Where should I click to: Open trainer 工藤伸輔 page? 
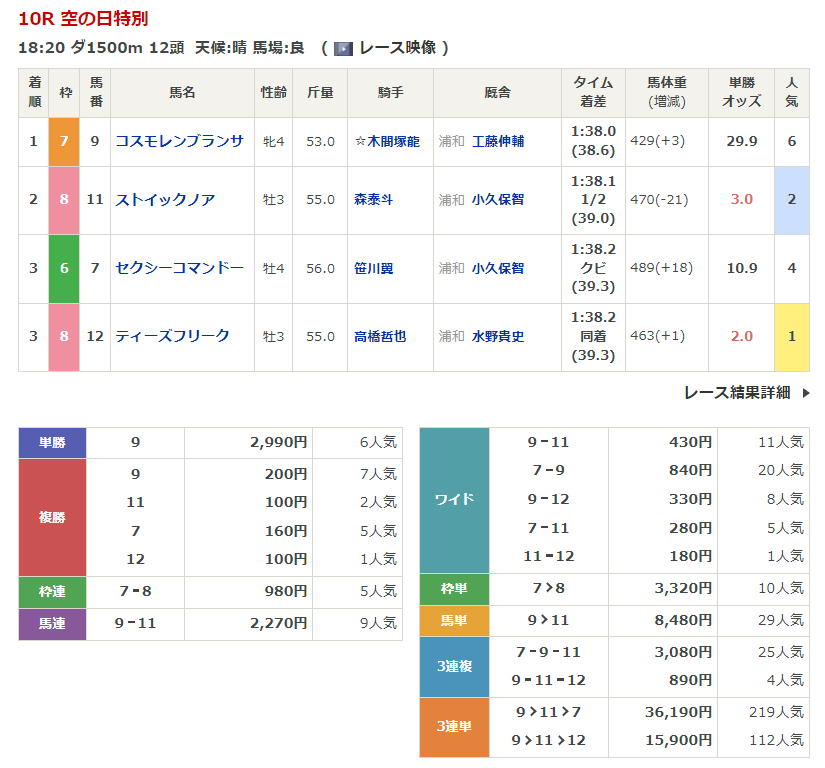tap(497, 142)
